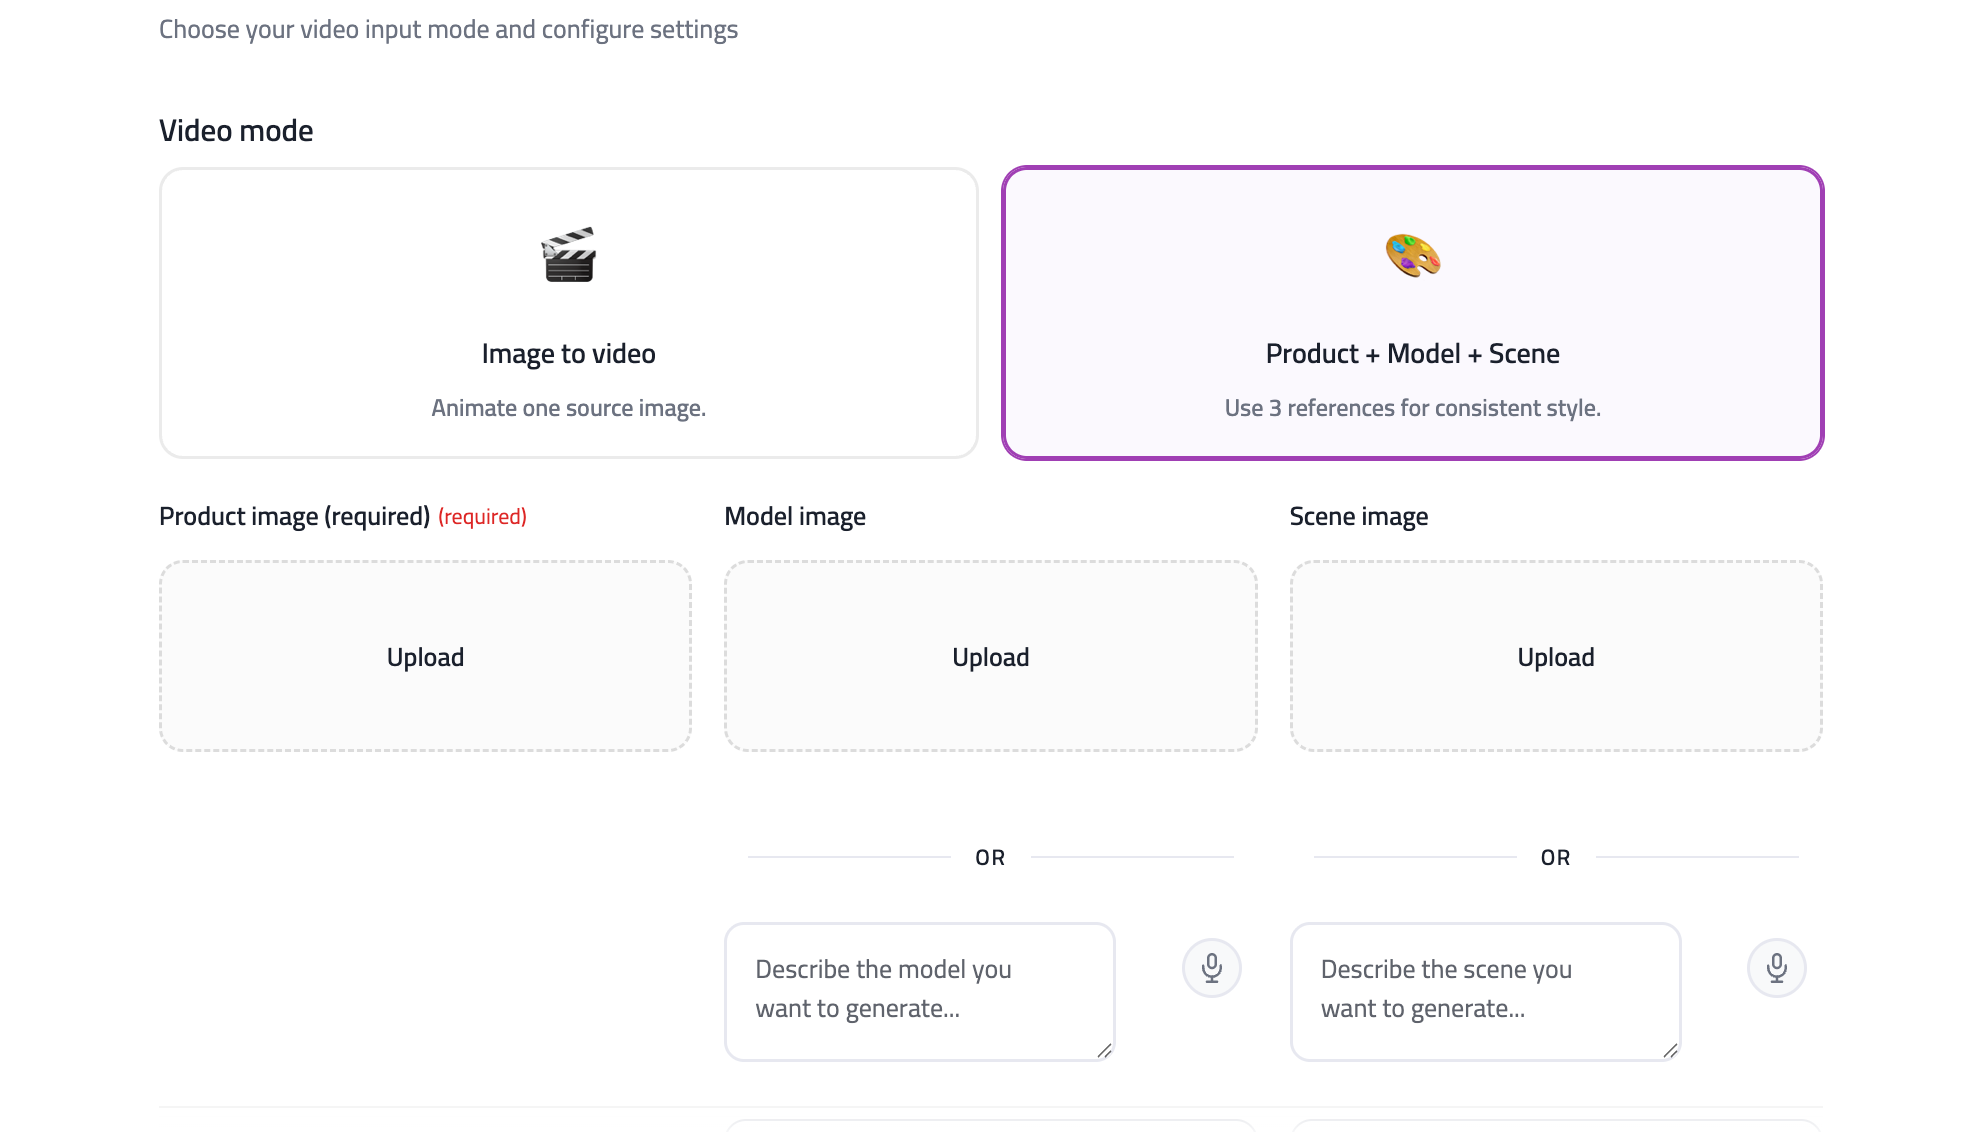Open the Scene image Upload area
1962x1132 pixels.
click(1556, 656)
